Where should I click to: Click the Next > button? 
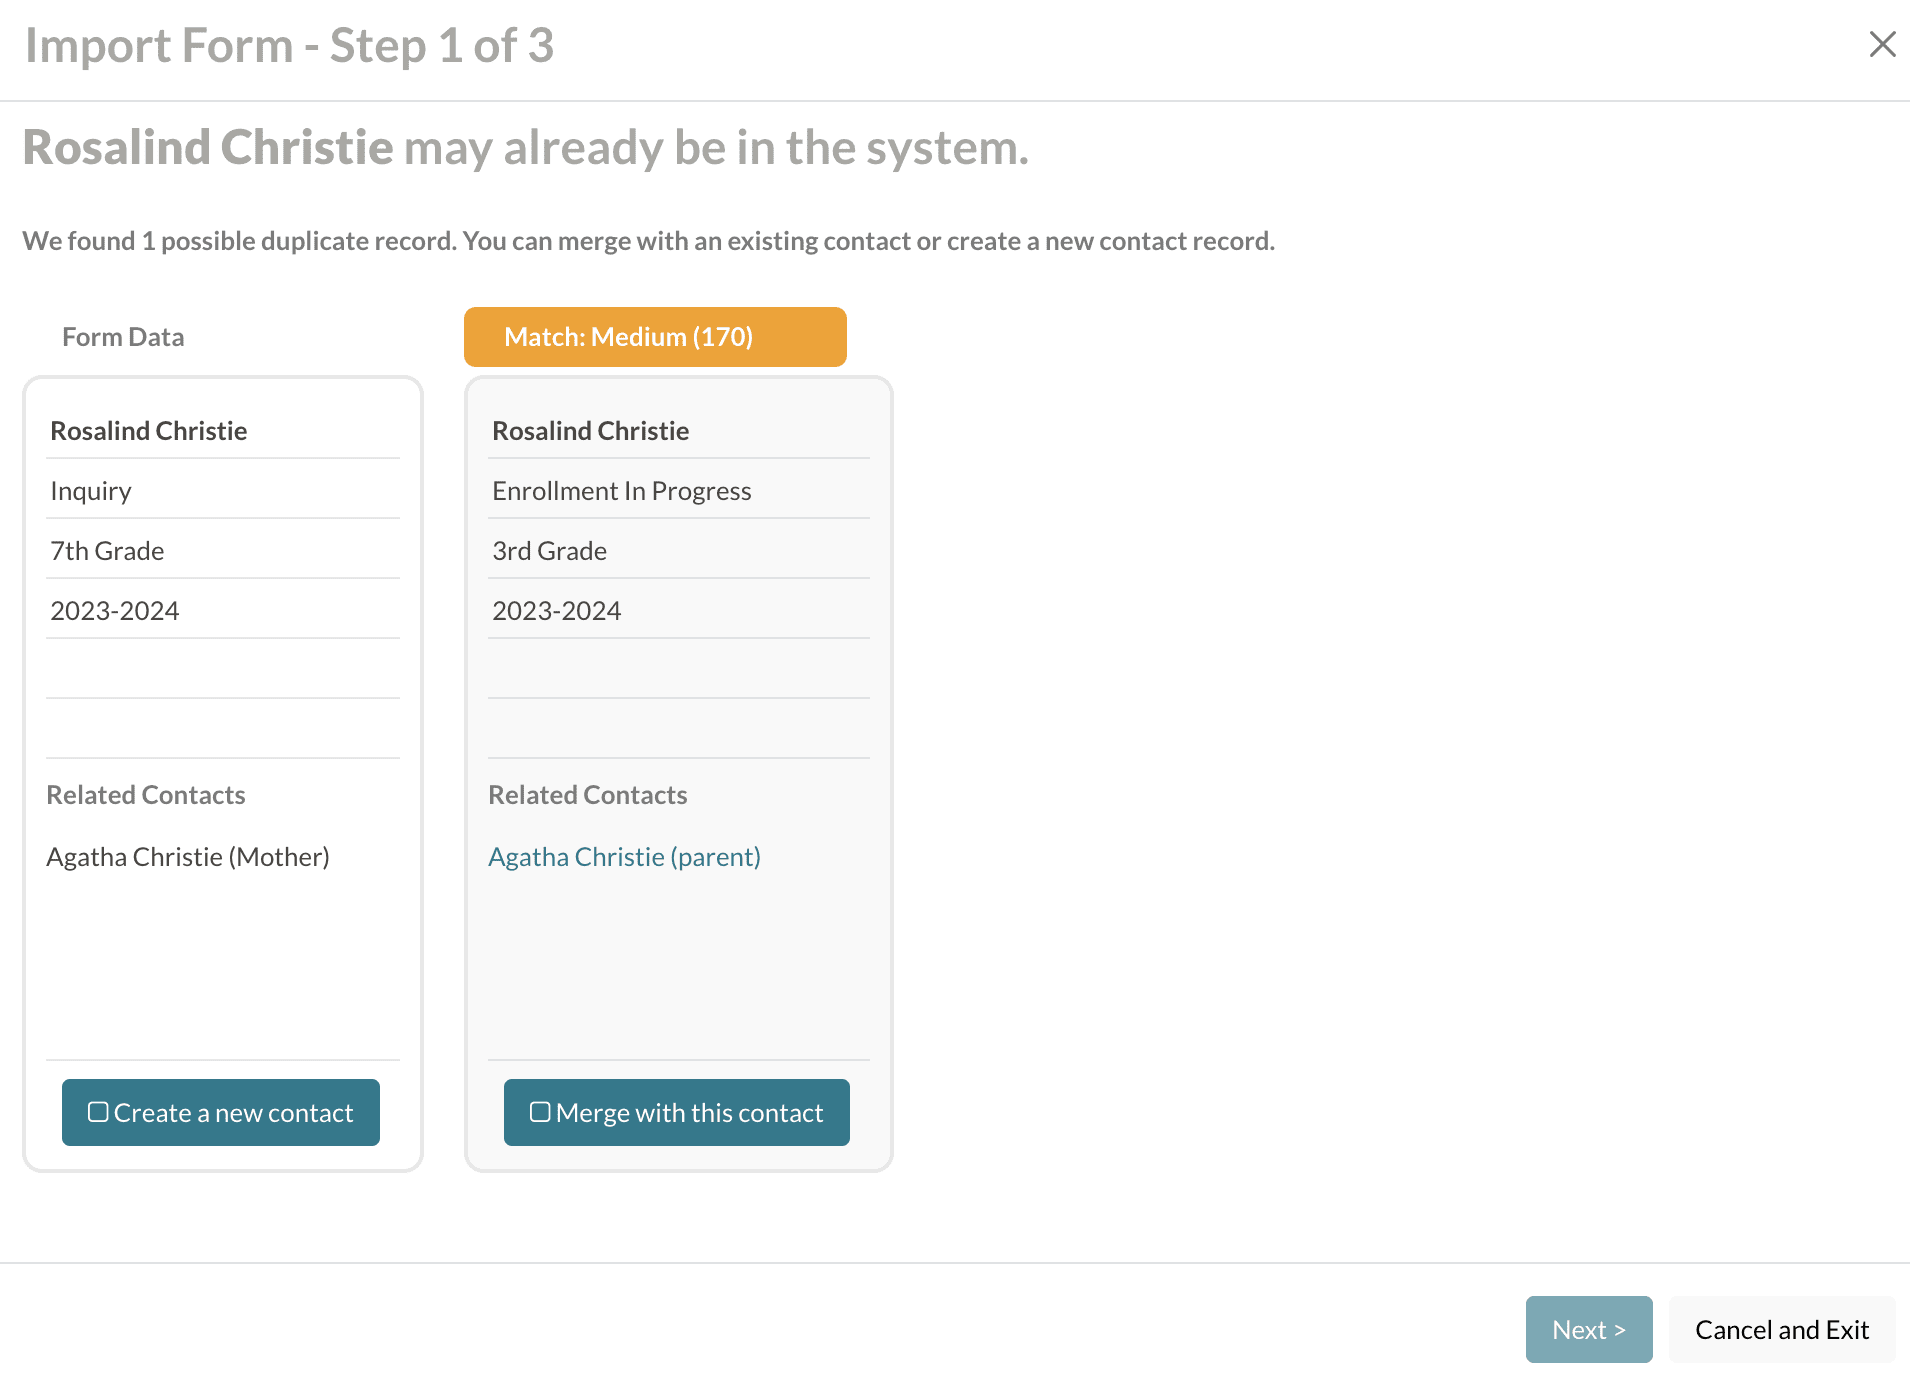(x=1588, y=1329)
